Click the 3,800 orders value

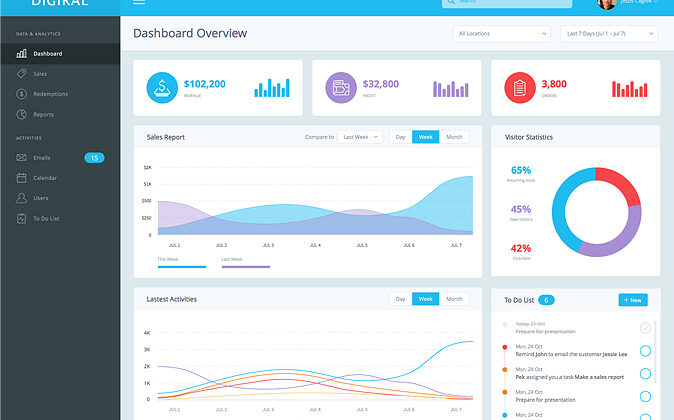554,84
